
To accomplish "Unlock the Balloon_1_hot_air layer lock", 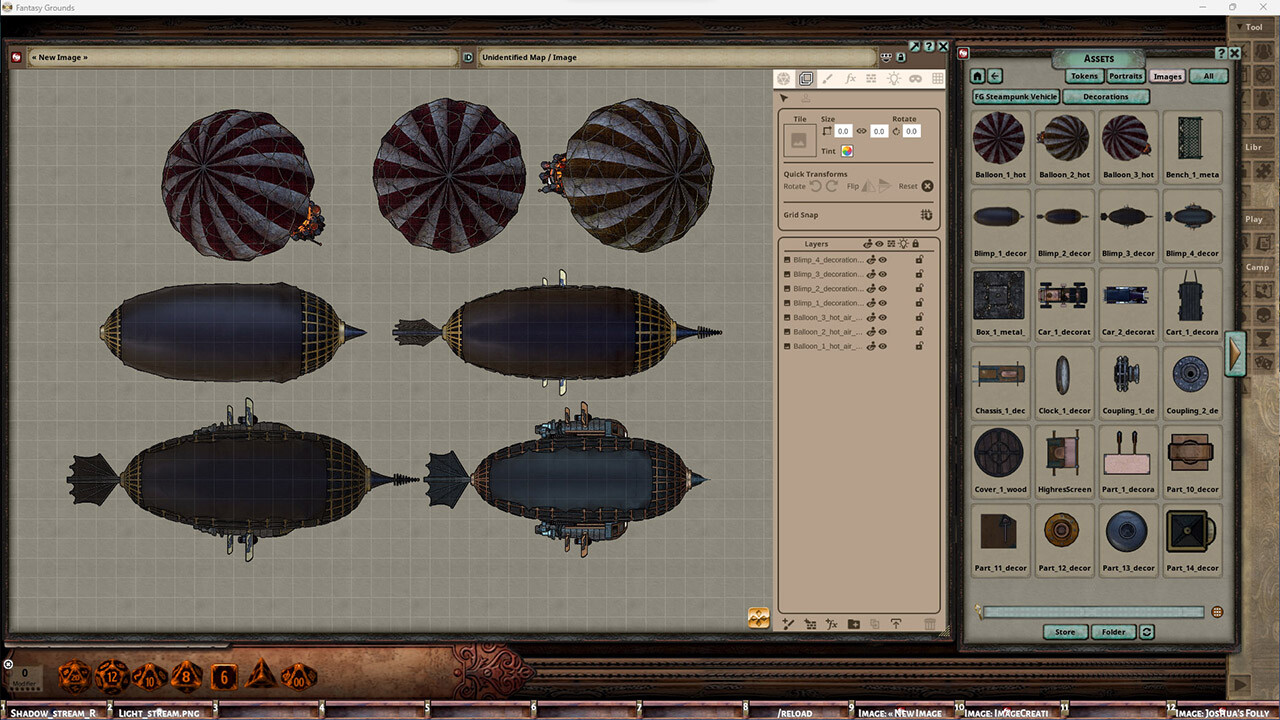I will (919, 346).
